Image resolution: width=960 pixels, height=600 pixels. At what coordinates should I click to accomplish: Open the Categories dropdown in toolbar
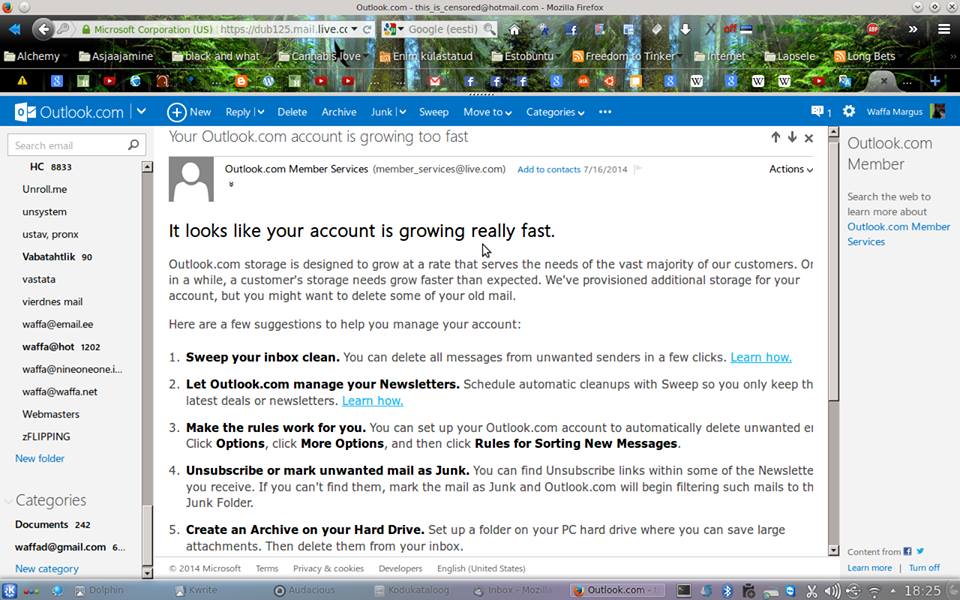click(x=555, y=112)
